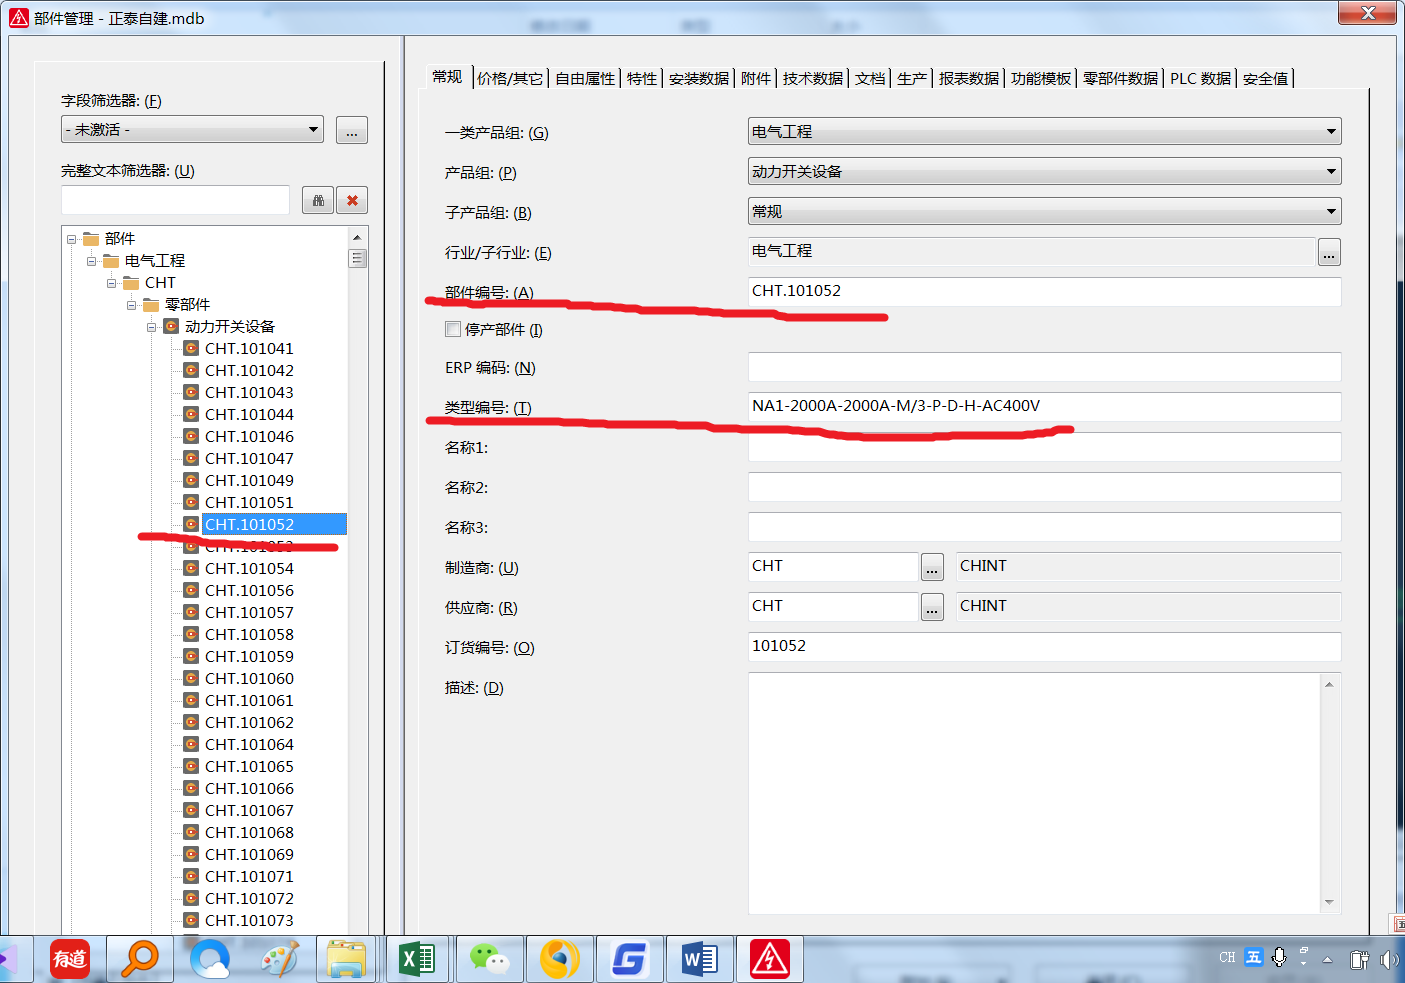Collapse the 动力开关设备 tree node

click(x=152, y=327)
